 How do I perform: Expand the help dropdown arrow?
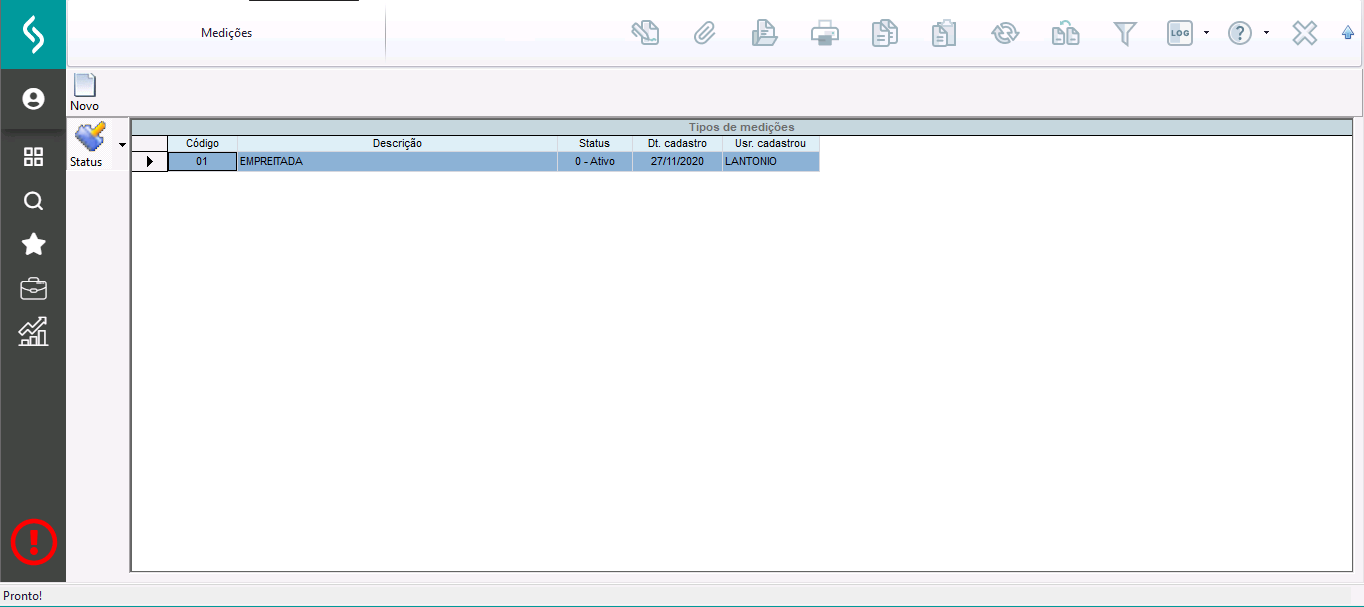tap(1266, 33)
